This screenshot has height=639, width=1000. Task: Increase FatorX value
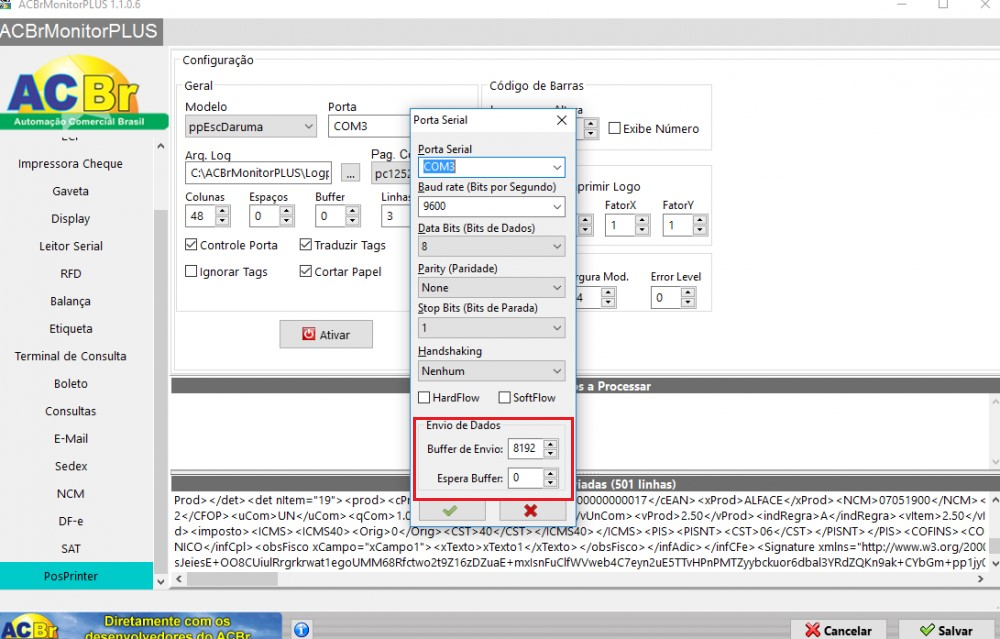(642, 220)
